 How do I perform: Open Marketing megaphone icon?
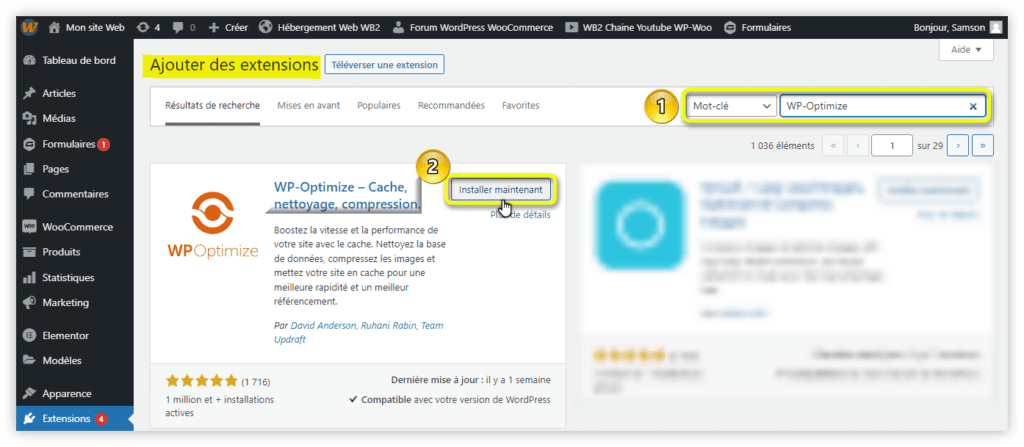29,303
